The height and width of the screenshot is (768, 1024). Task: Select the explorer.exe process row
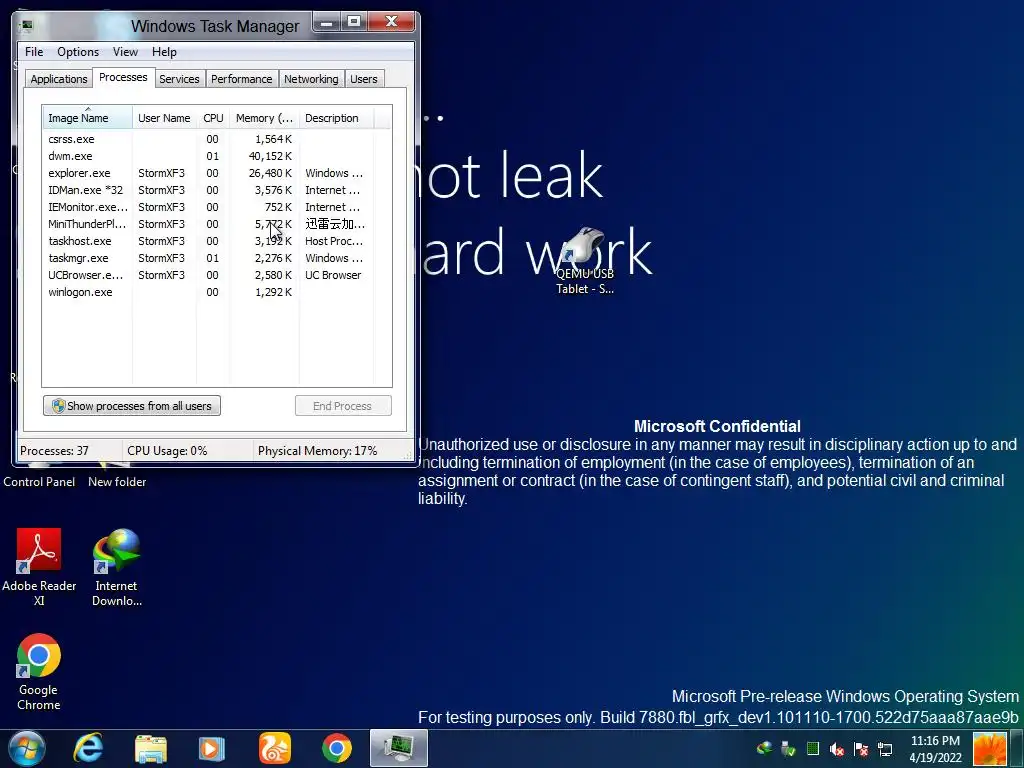(x=217, y=173)
